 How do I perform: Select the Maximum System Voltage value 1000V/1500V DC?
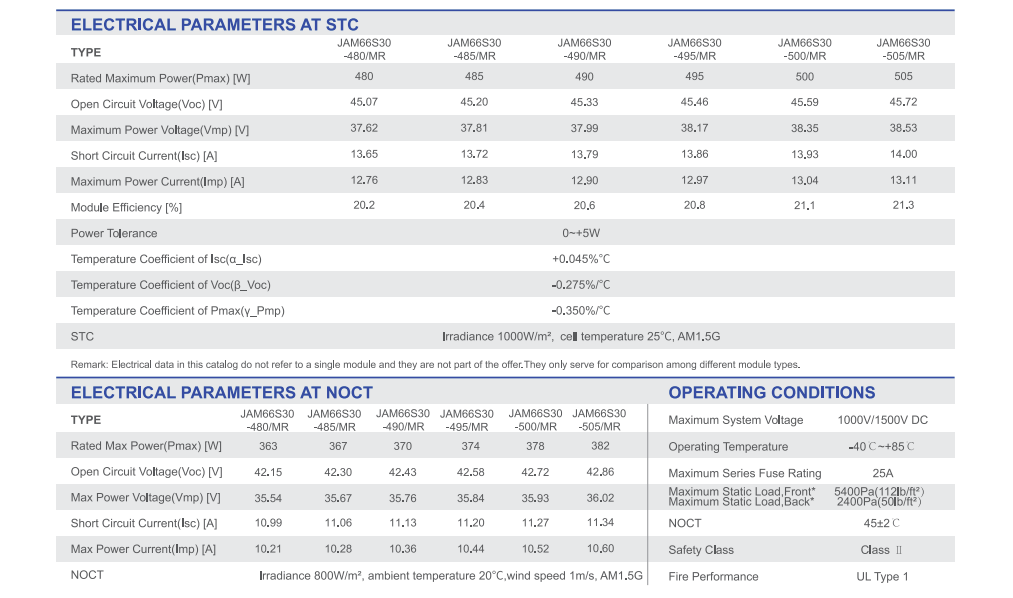pos(882,420)
